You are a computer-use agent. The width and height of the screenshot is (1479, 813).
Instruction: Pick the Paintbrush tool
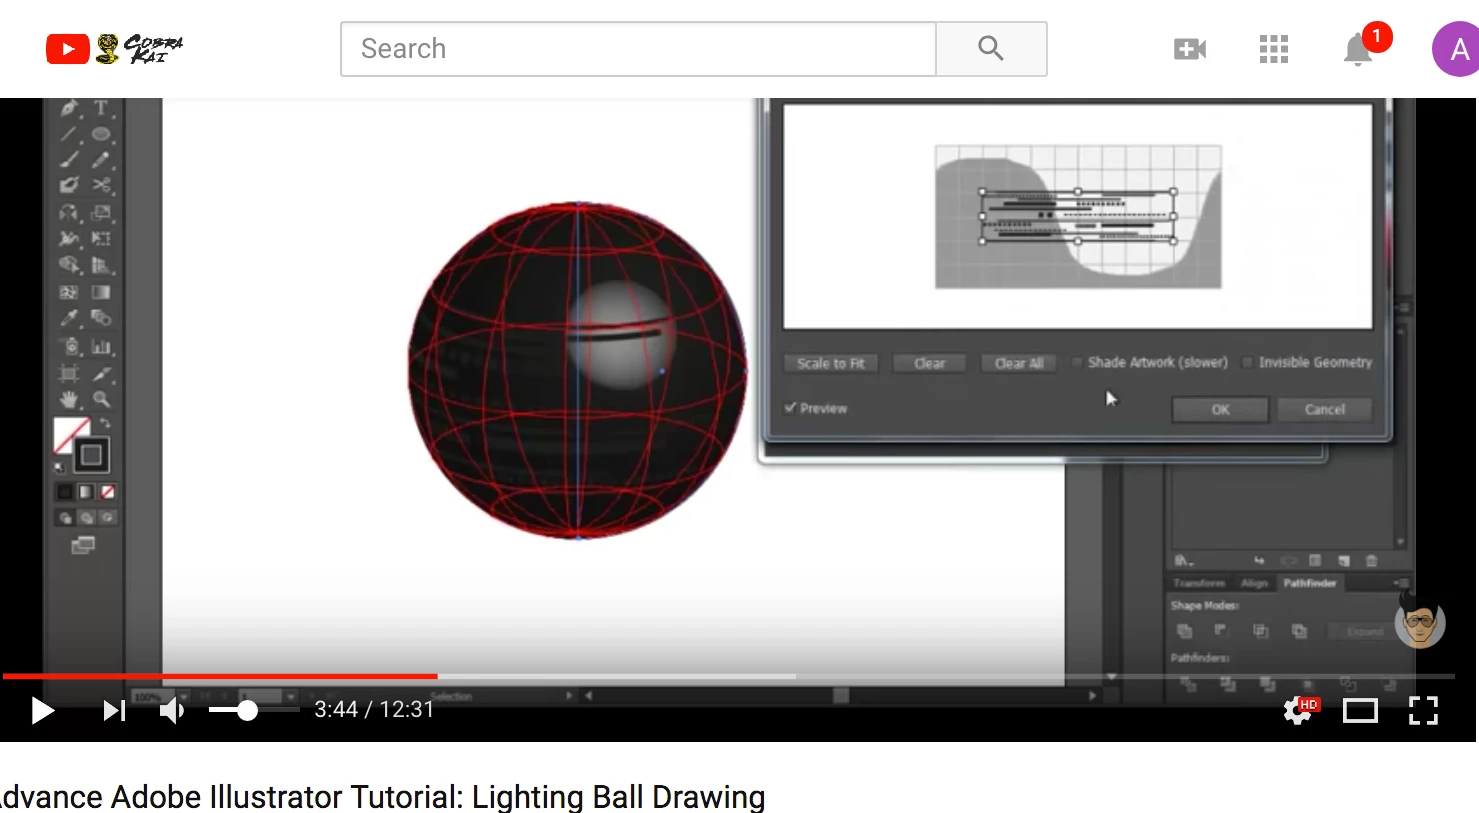(x=69, y=159)
